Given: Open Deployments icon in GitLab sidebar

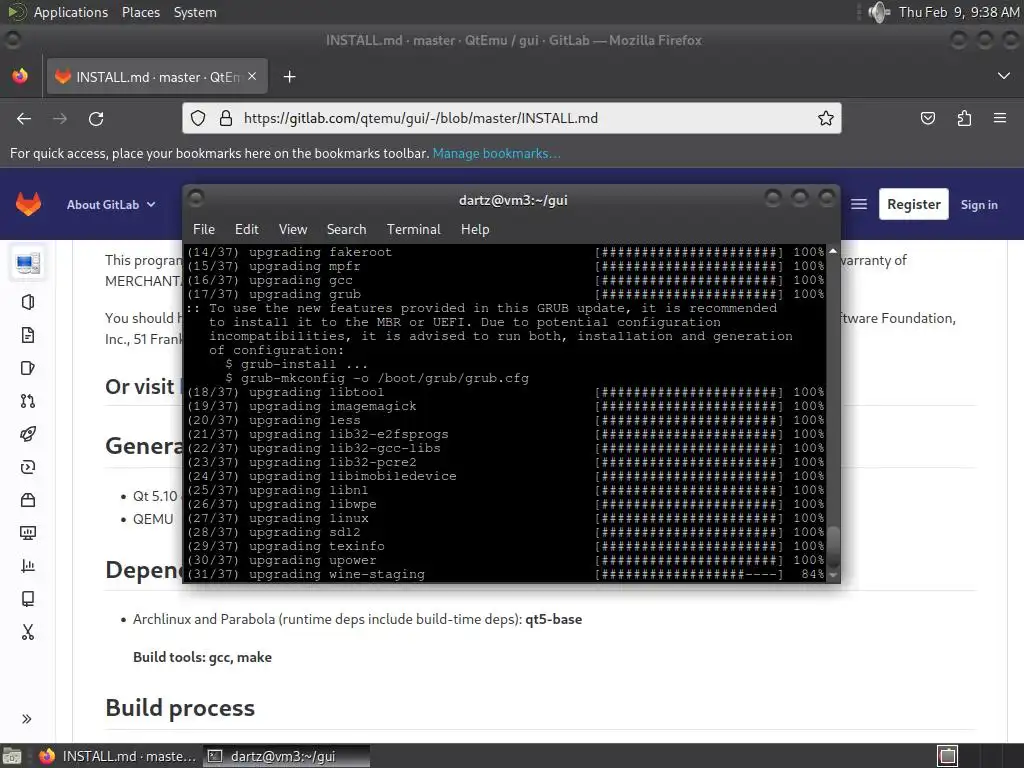Looking at the screenshot, I should [27, 467].
